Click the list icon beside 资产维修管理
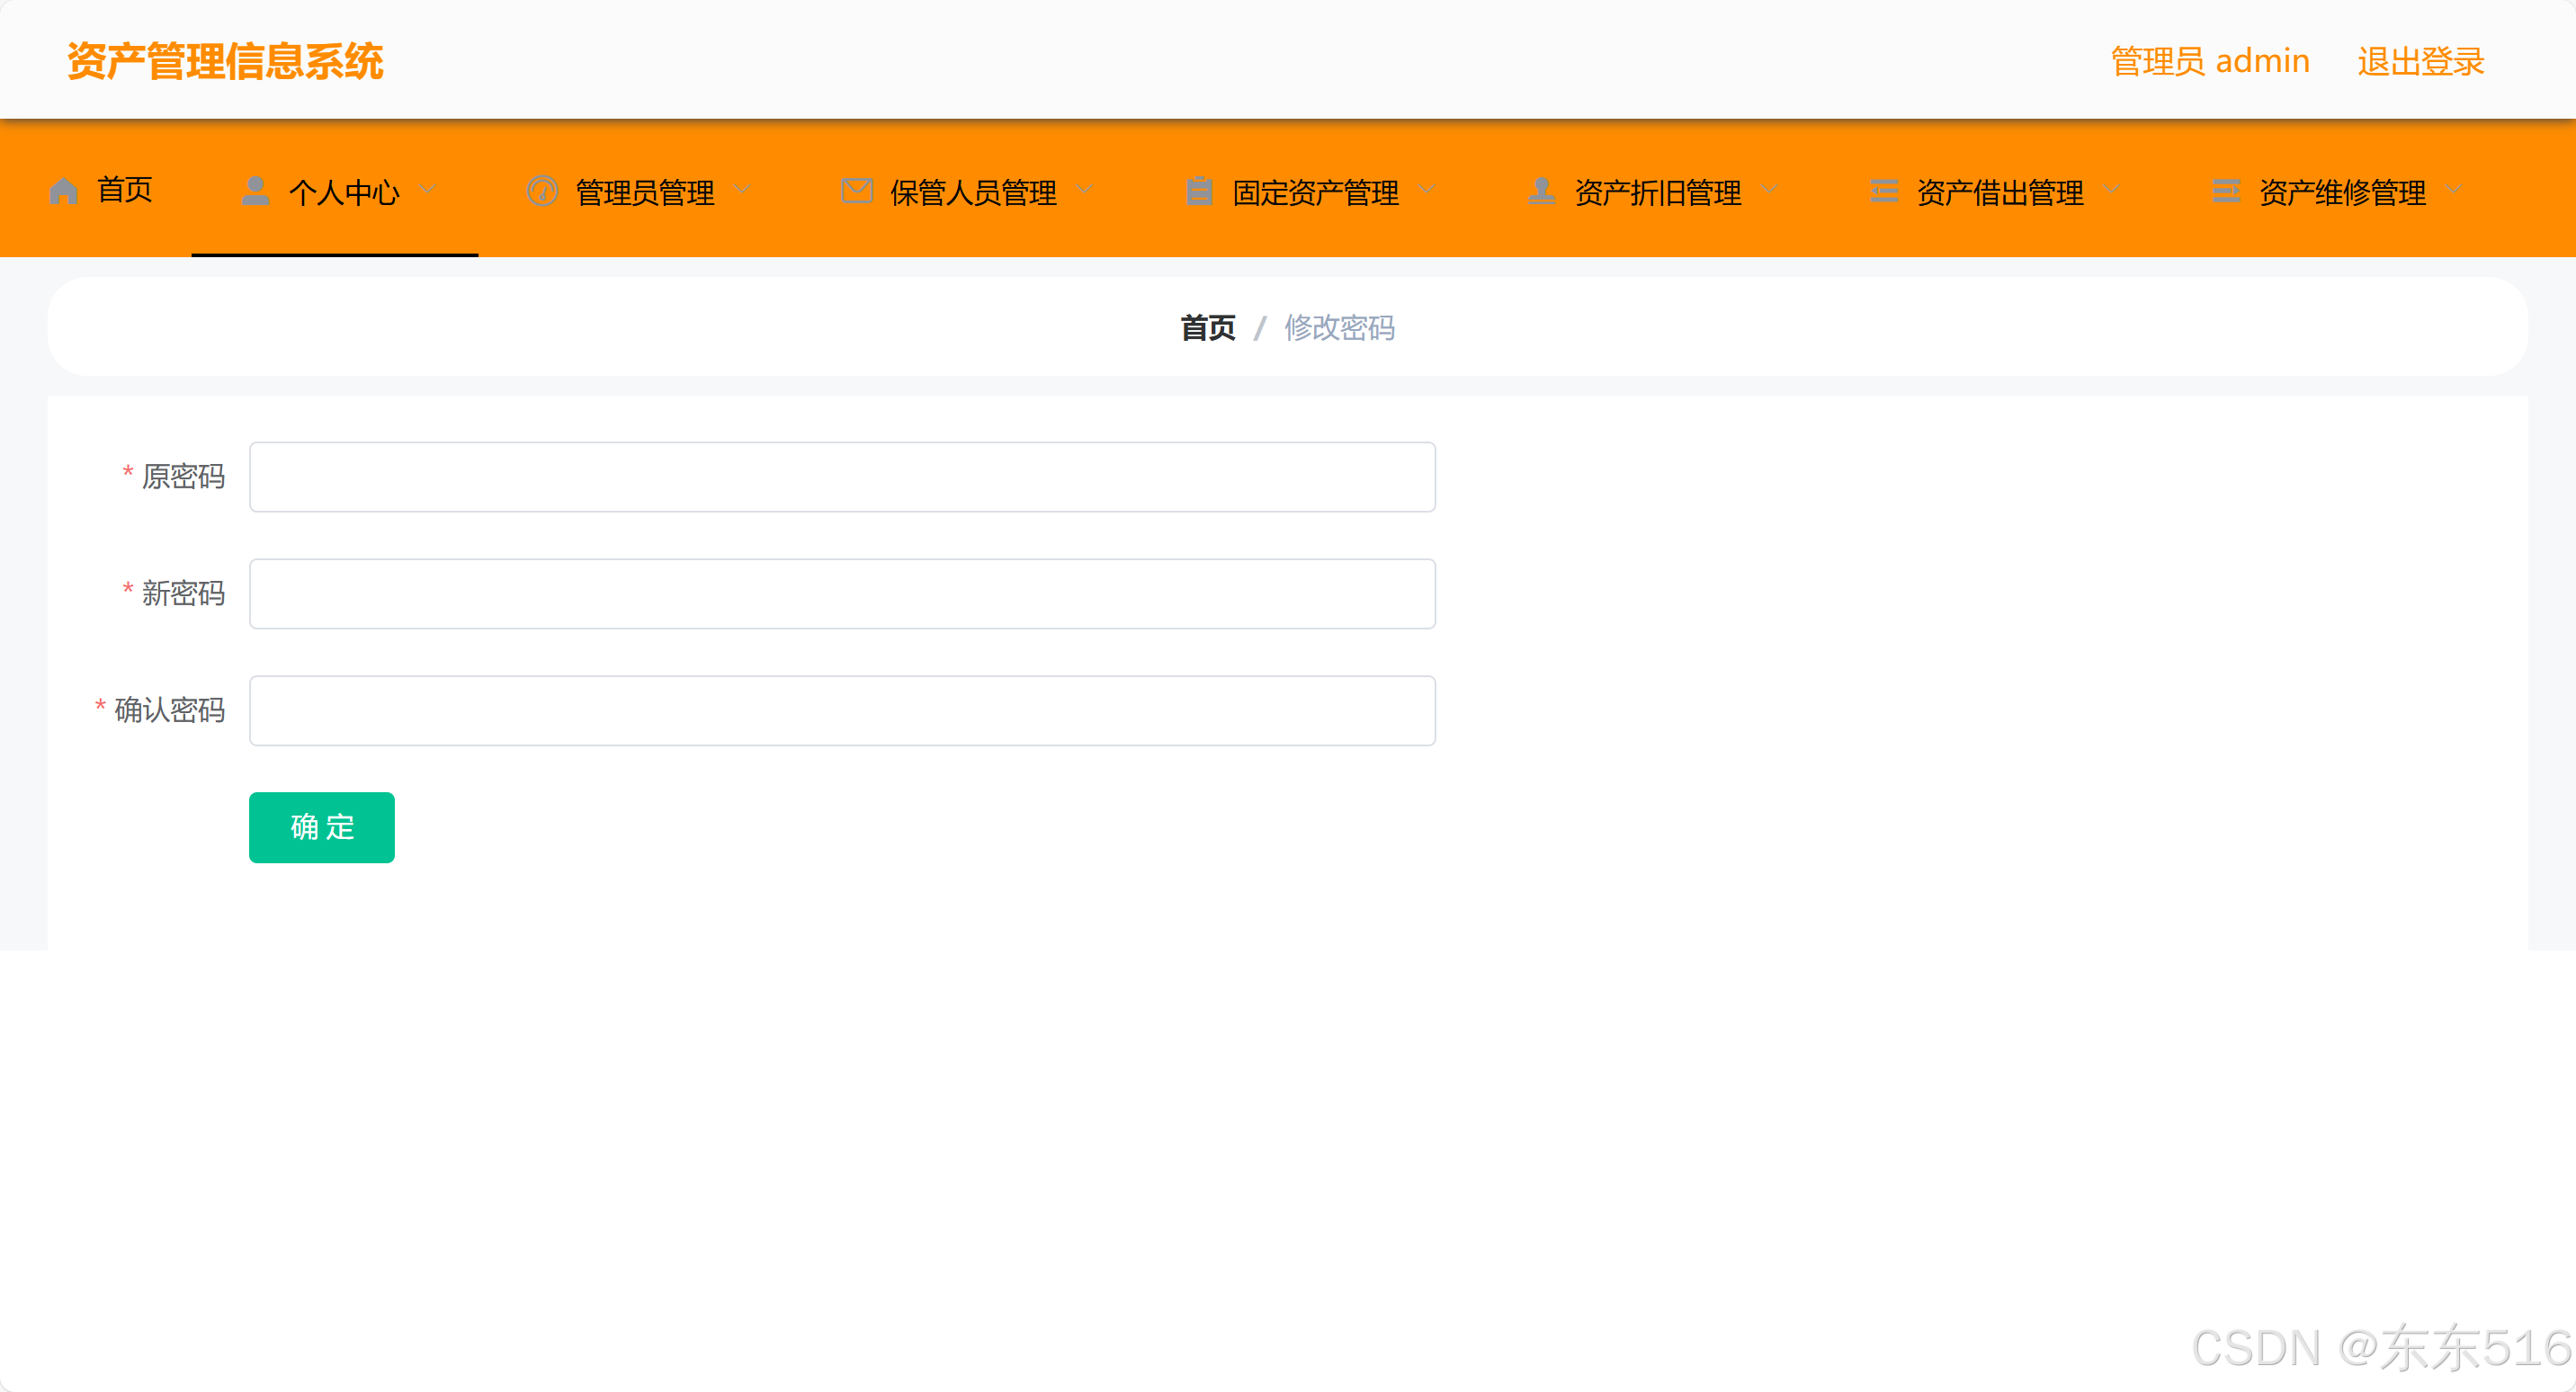2576x1392 pixels. point(2226,190)
